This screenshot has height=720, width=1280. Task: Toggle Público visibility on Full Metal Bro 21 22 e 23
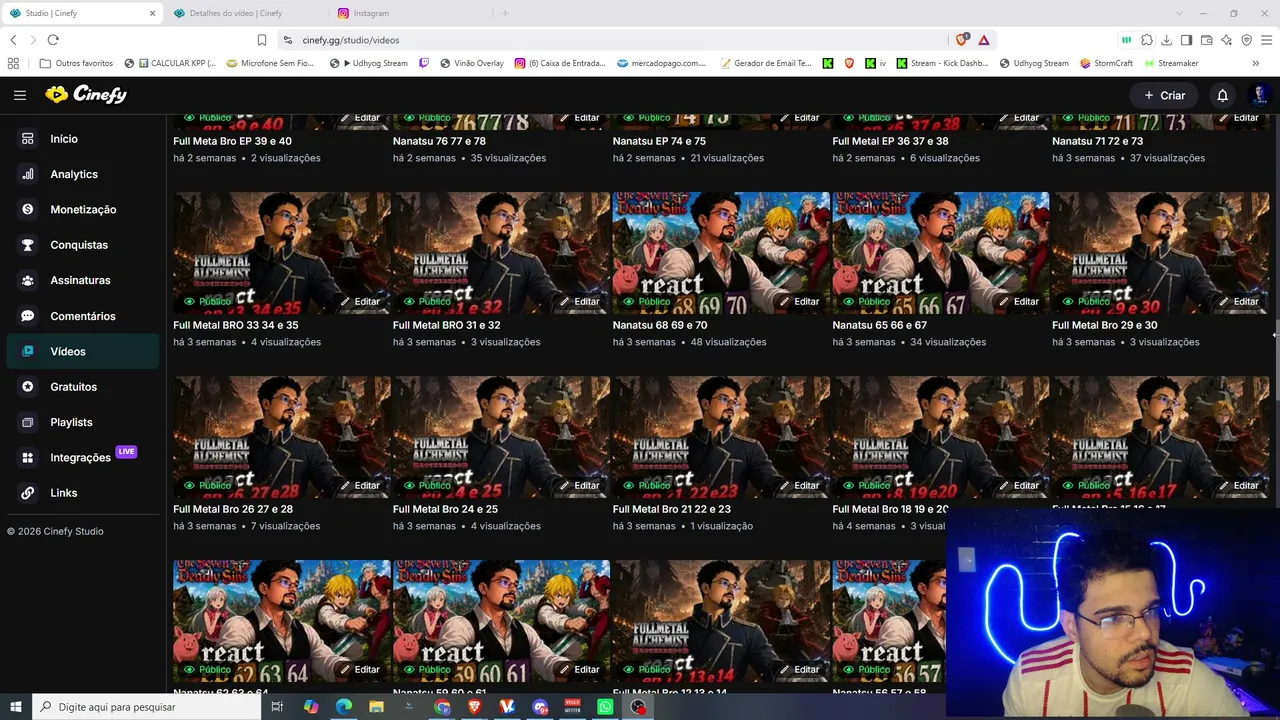click(647, 485)
